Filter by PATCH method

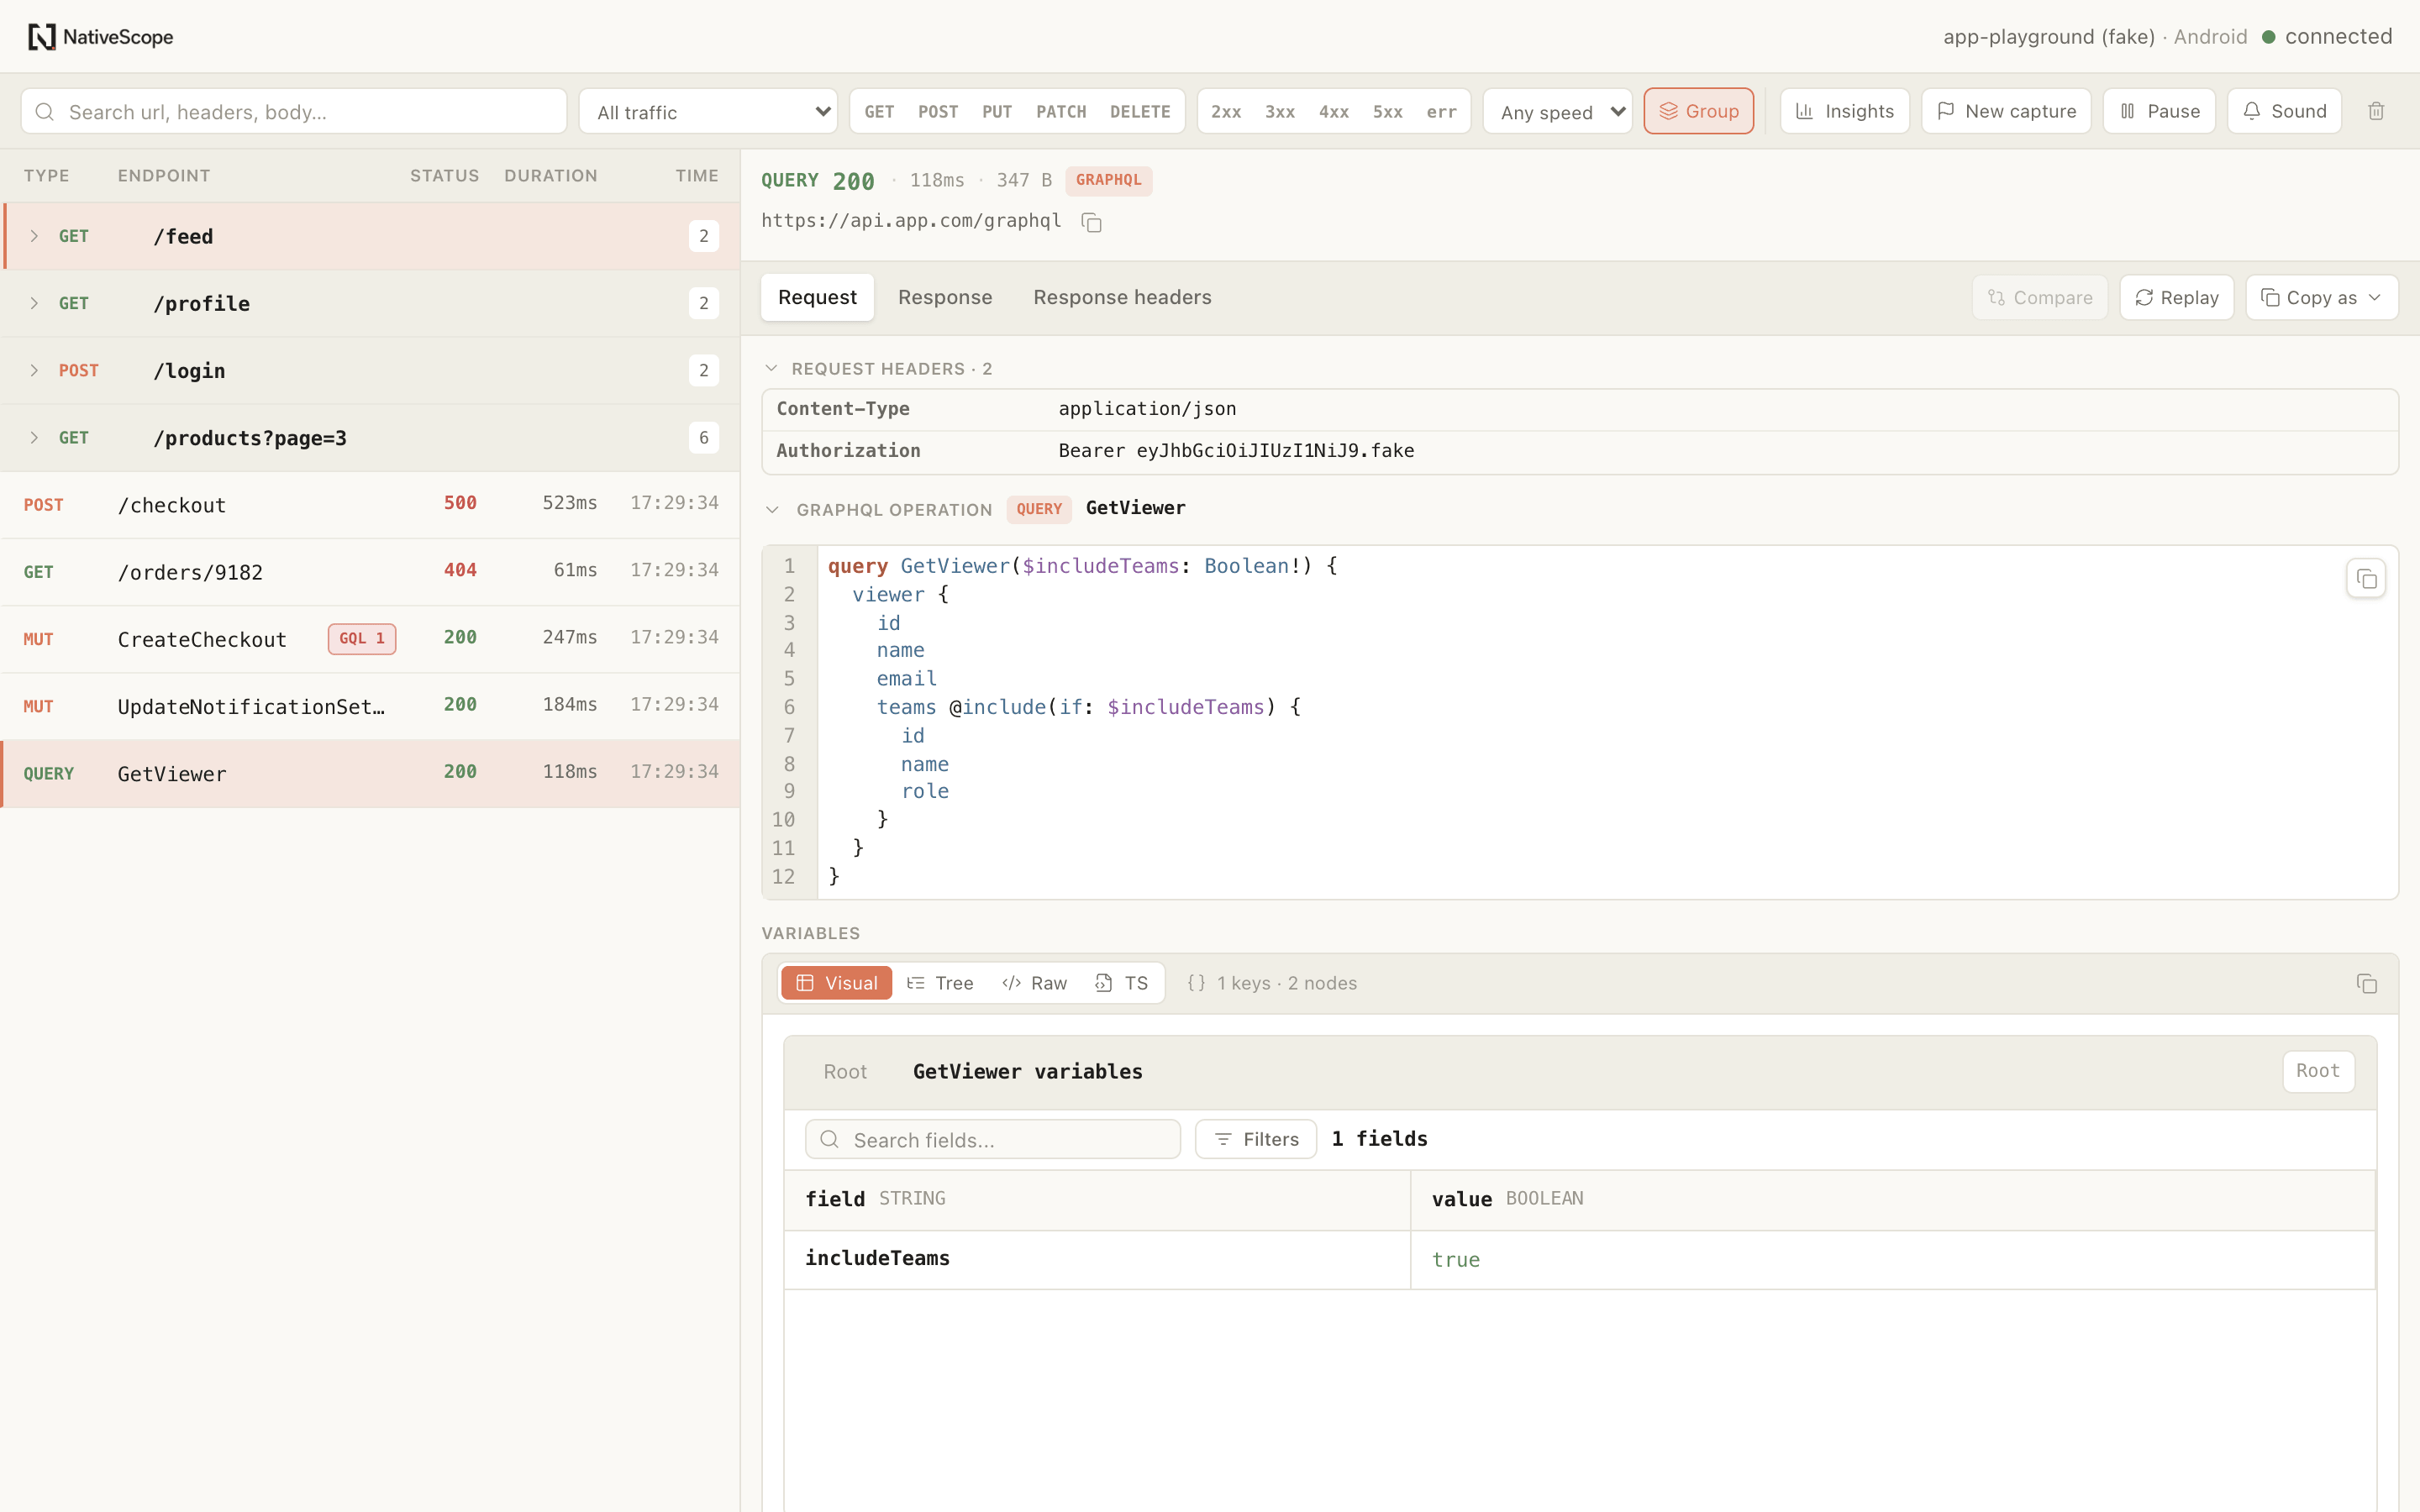[1061, 112]
